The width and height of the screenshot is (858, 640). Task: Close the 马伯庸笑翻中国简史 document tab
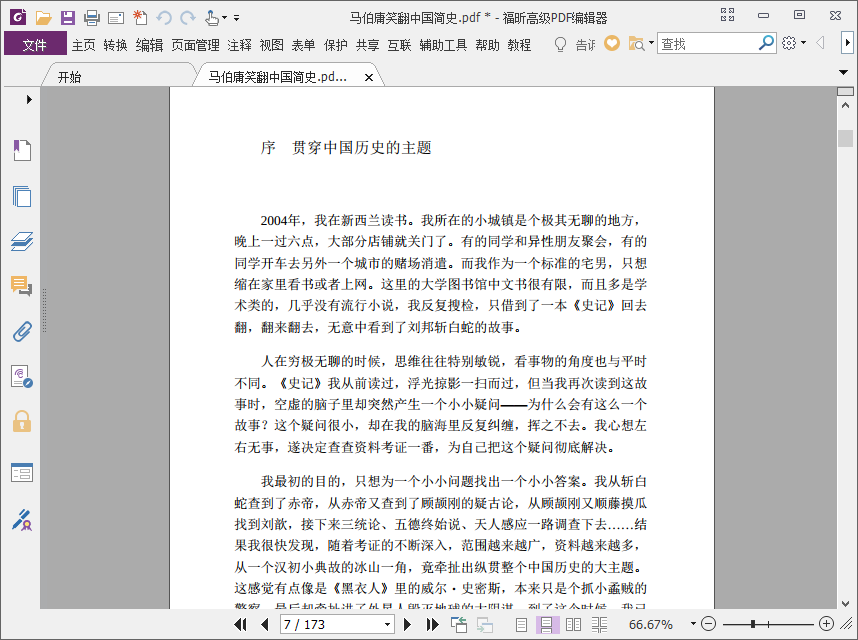pyautogui.click(x=369, y=78)
